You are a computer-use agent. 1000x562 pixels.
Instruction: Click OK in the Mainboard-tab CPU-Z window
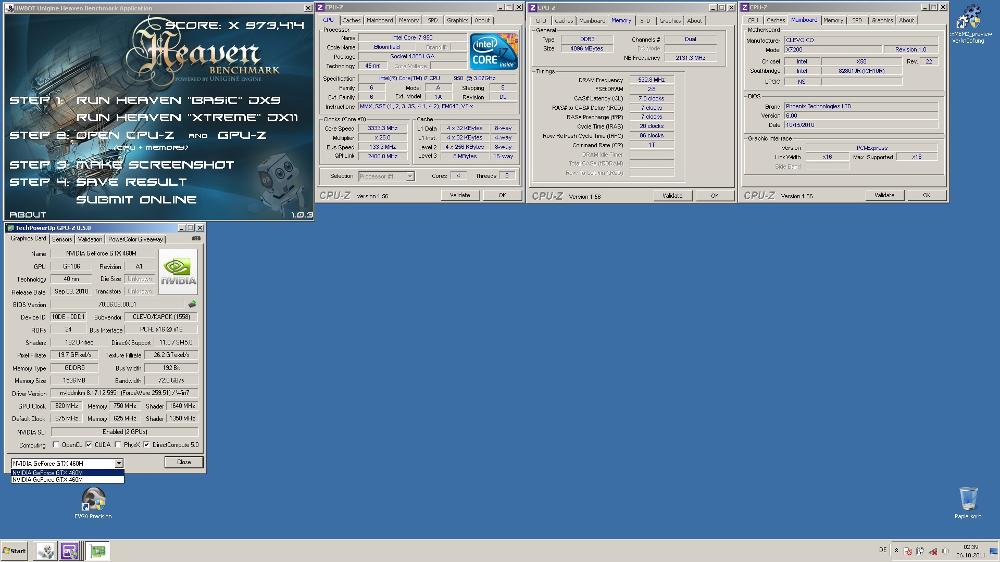pyautogui.click(x=926, y=195)
